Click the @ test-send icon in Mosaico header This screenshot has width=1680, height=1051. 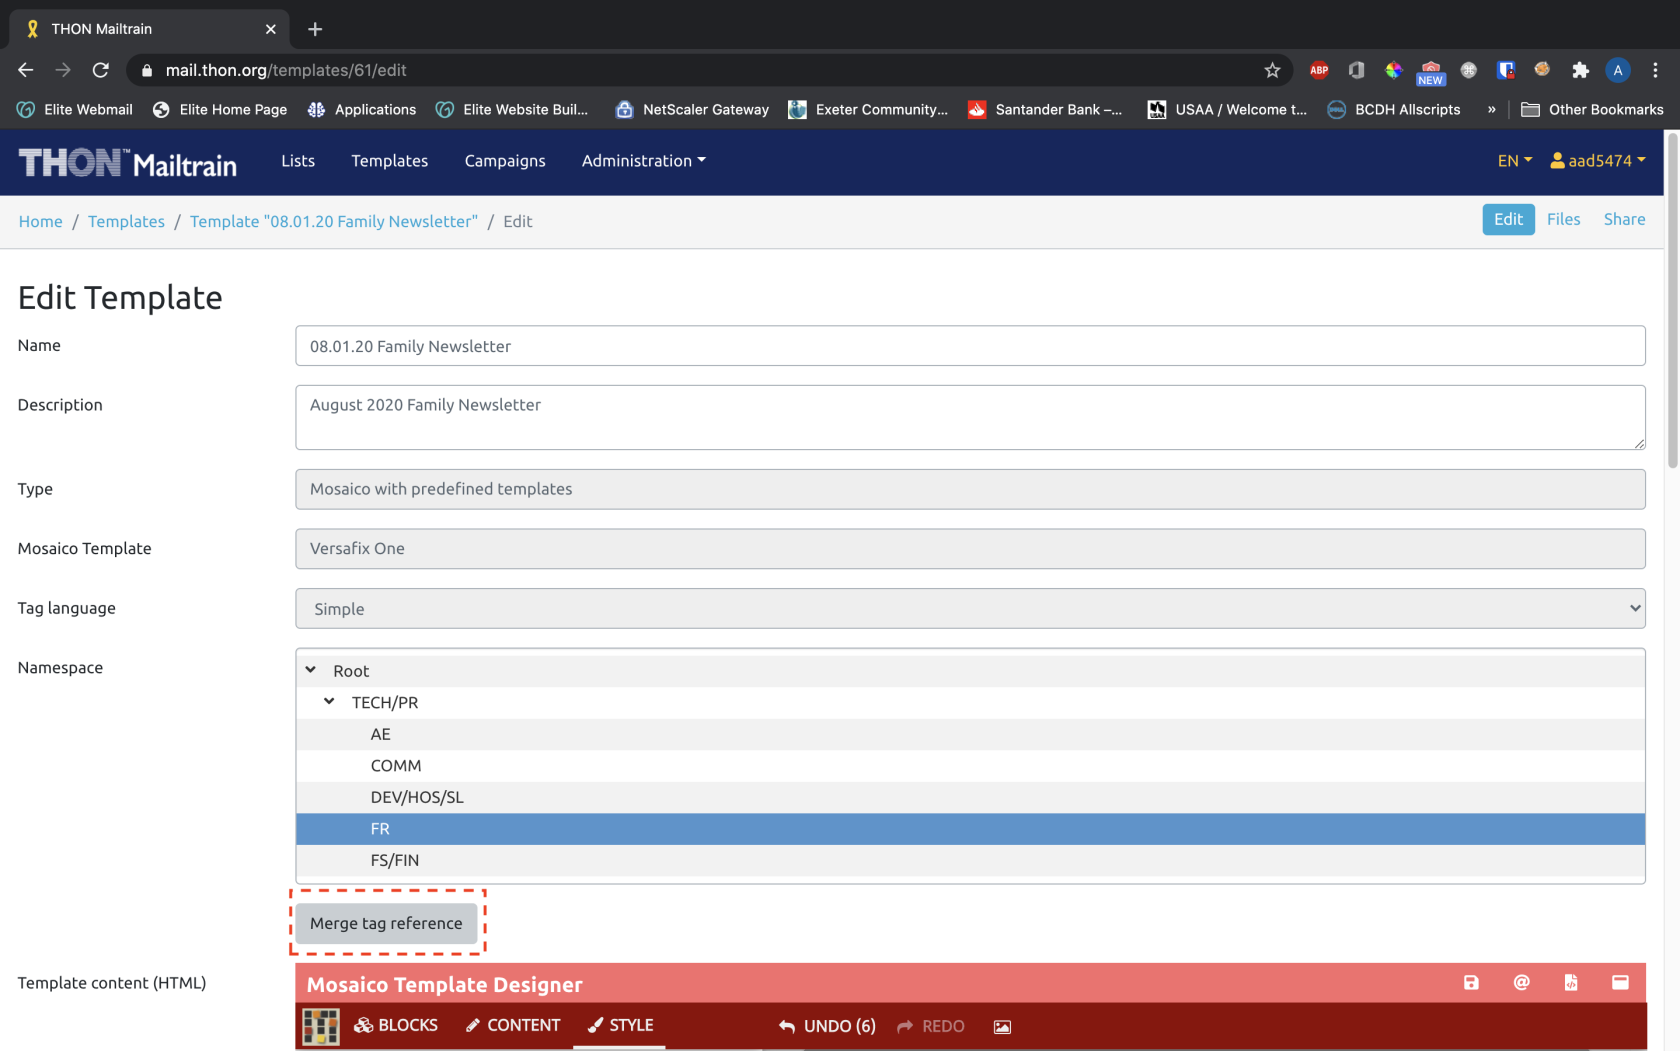click(1521, 983)
